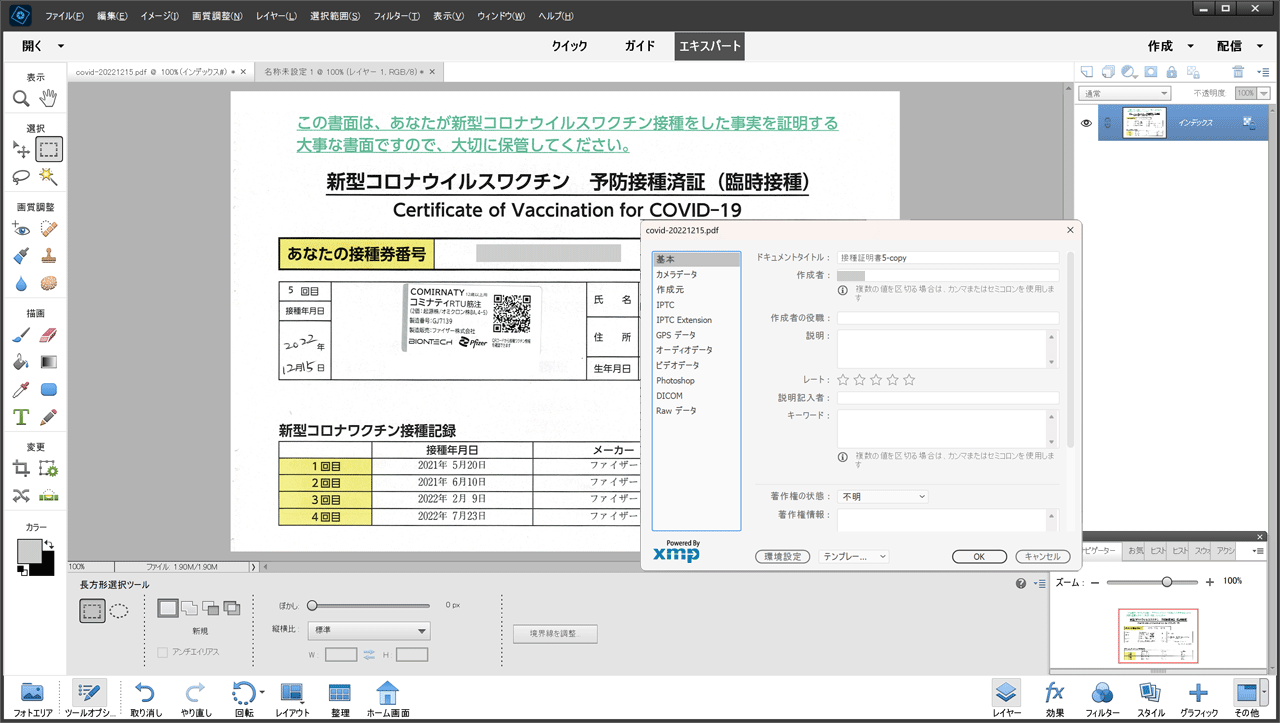This screenshot has width=1280, height=723.
Task: Open the Layers panel options menu
Action: pos(1262,72)
